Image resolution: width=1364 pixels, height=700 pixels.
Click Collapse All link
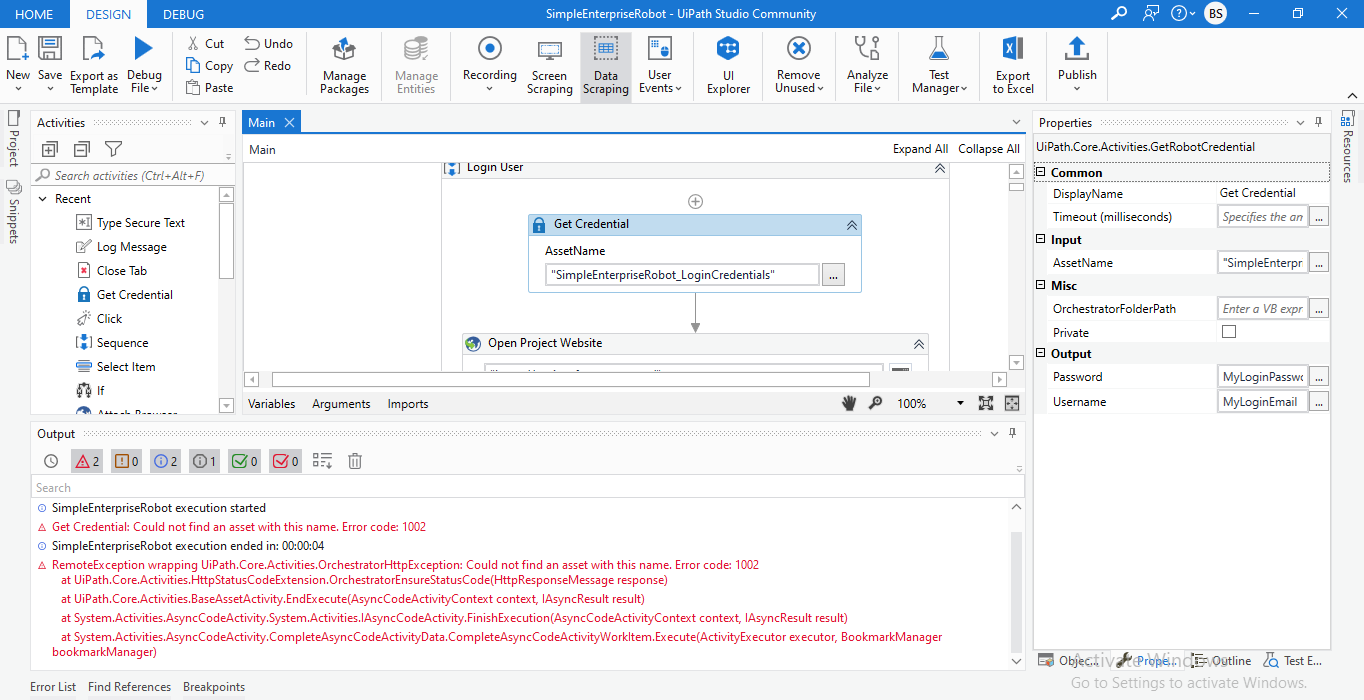pyautogui.click(x=989, y=149)
